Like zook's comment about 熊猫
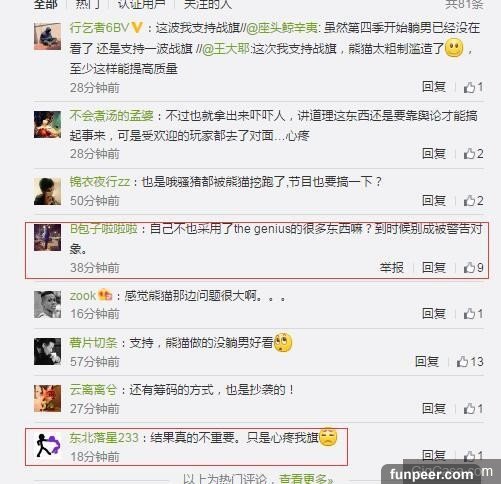501x484 pixels. click(x=473, y=314)
